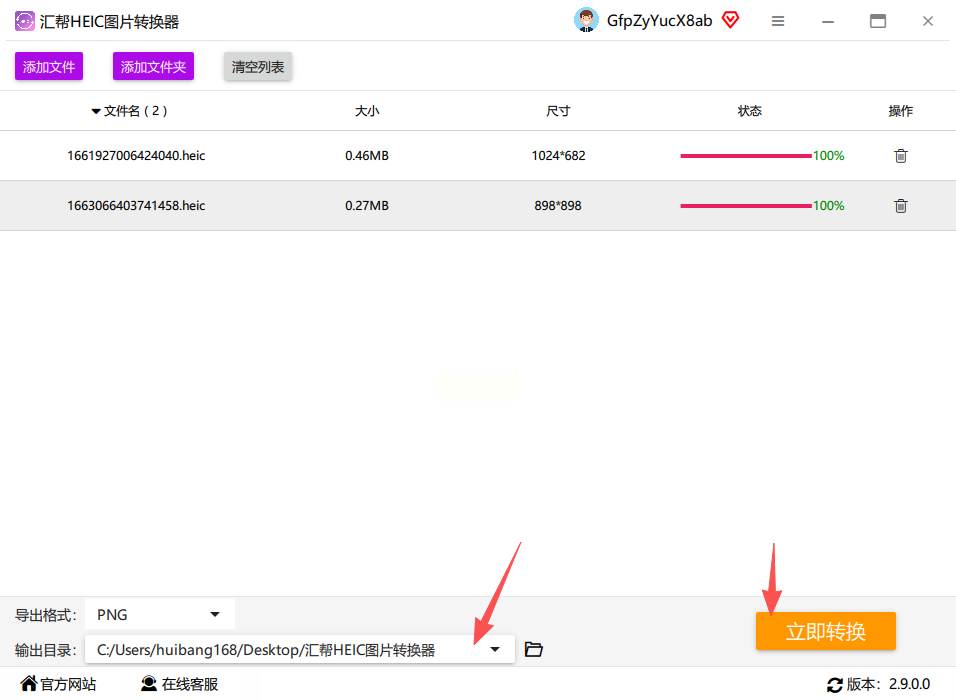This screenshot has height=700, width=956.
Task: Remove 1663066403741458.heic using its trash icon
Action: (x=901, y=206)
